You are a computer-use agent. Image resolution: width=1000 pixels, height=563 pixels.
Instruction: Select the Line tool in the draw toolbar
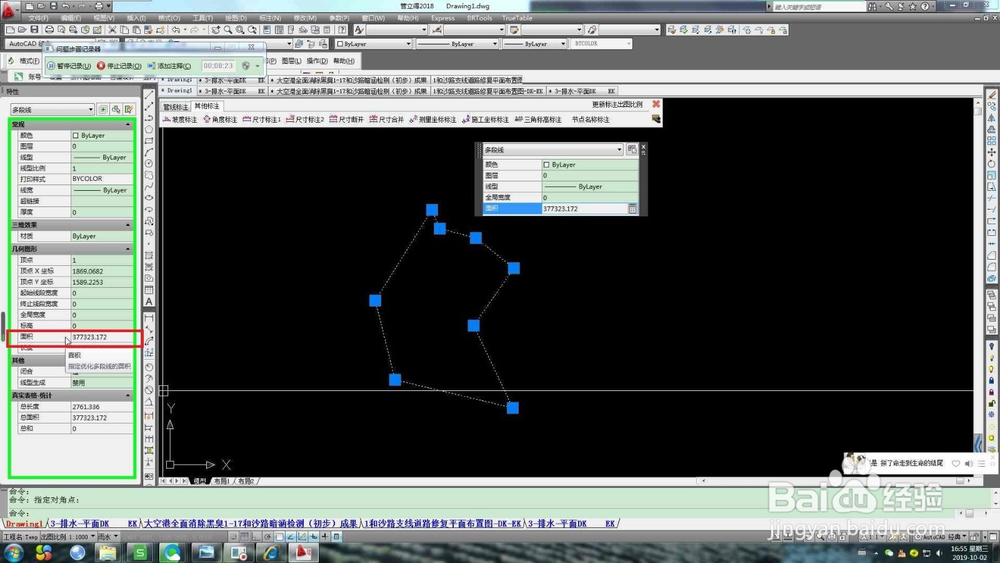click(x=149, y=95)
